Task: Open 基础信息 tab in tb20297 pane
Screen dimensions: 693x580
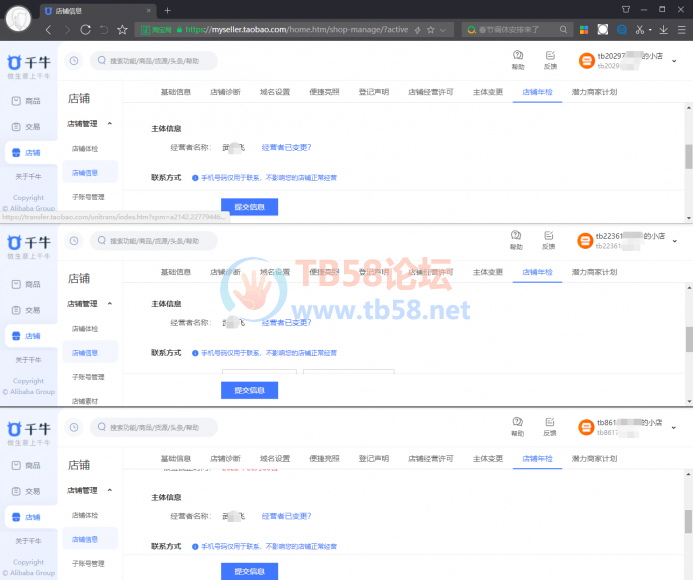Action: [x=176, y=92]
